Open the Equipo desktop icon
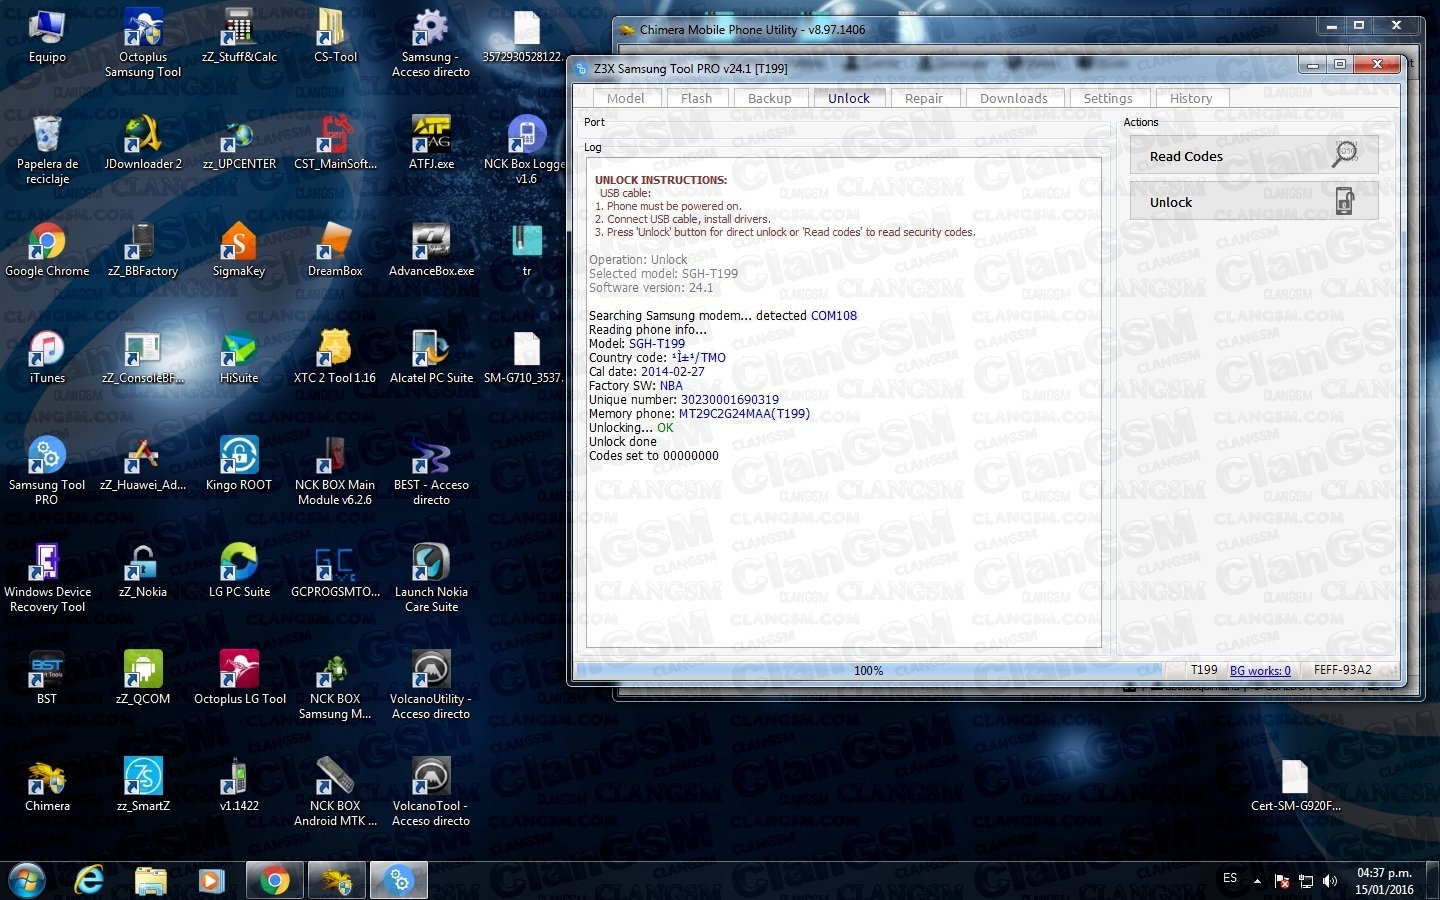The image size is (1440, 900). [x=47, y=36]
